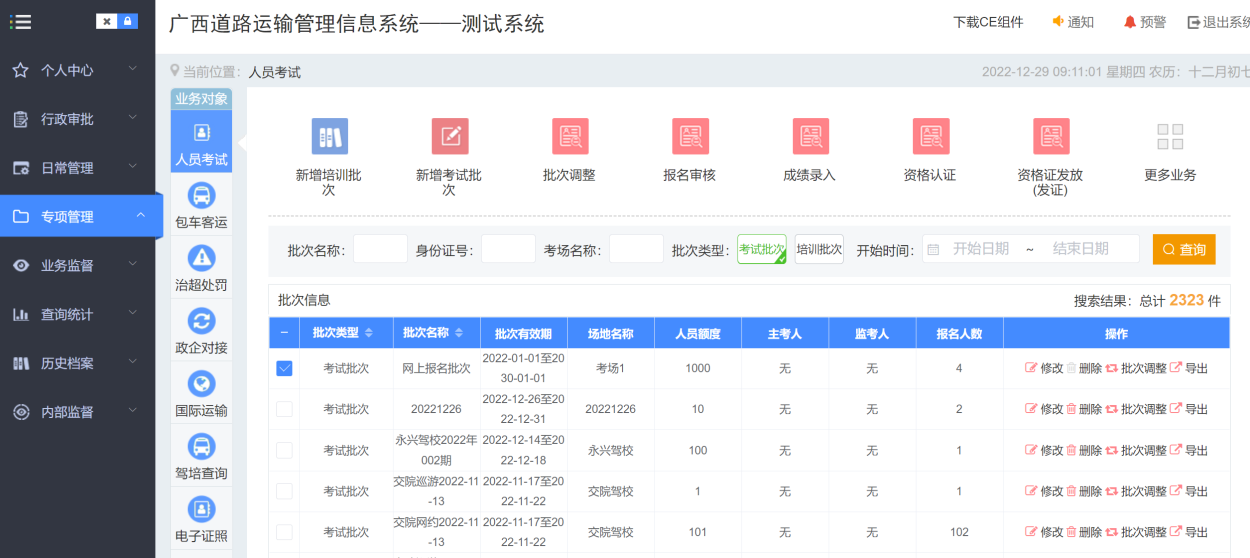This screenshot has height=558, width=1250.
Task: Open 新增培训批次 icon
Action: pyautogui.click(x=329, y=137)
